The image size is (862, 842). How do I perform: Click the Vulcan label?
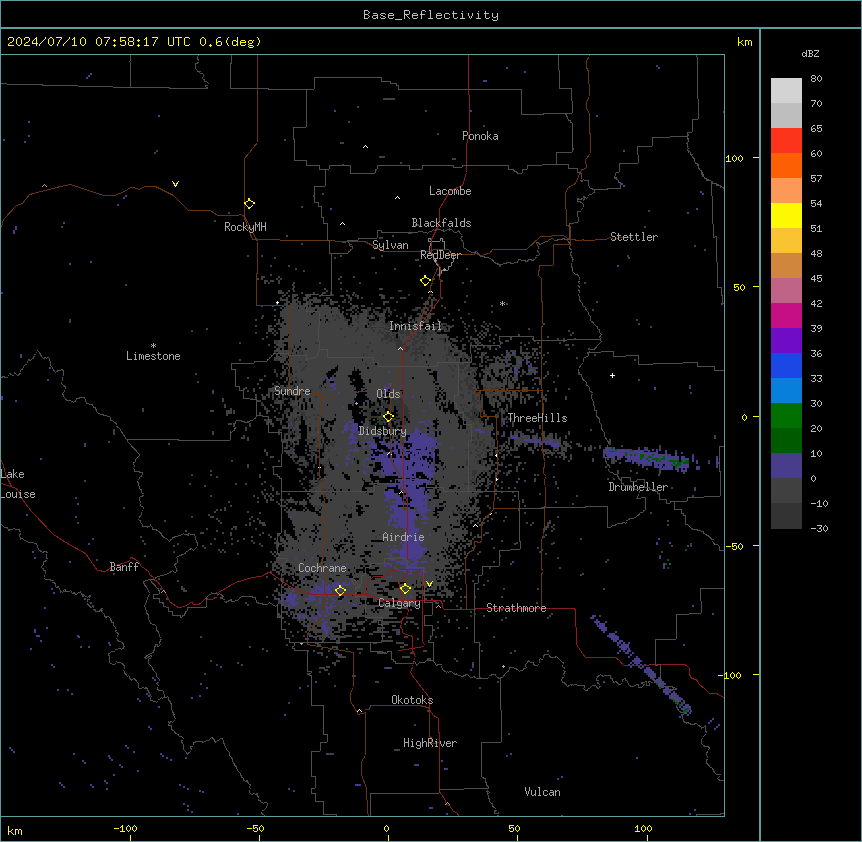[542, 792]
